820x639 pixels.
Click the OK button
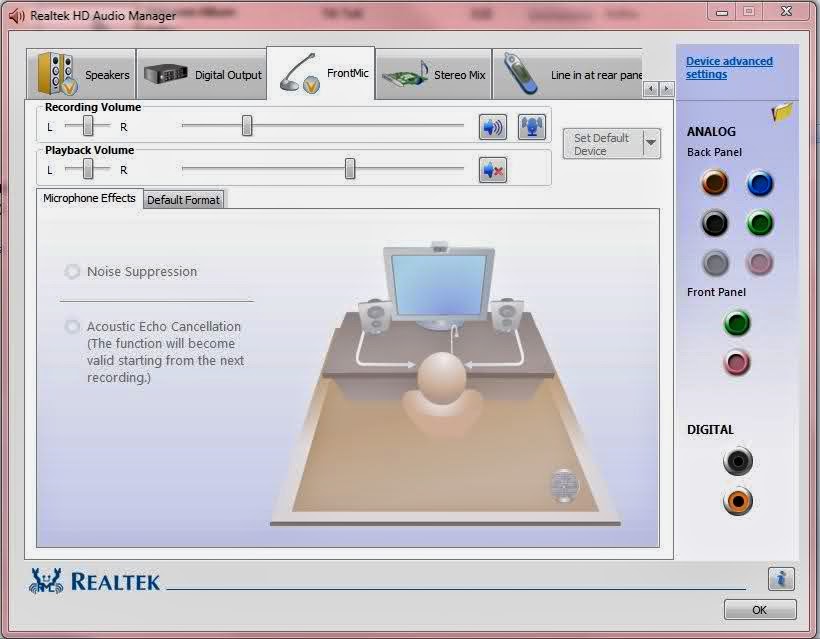coord(760,610)
